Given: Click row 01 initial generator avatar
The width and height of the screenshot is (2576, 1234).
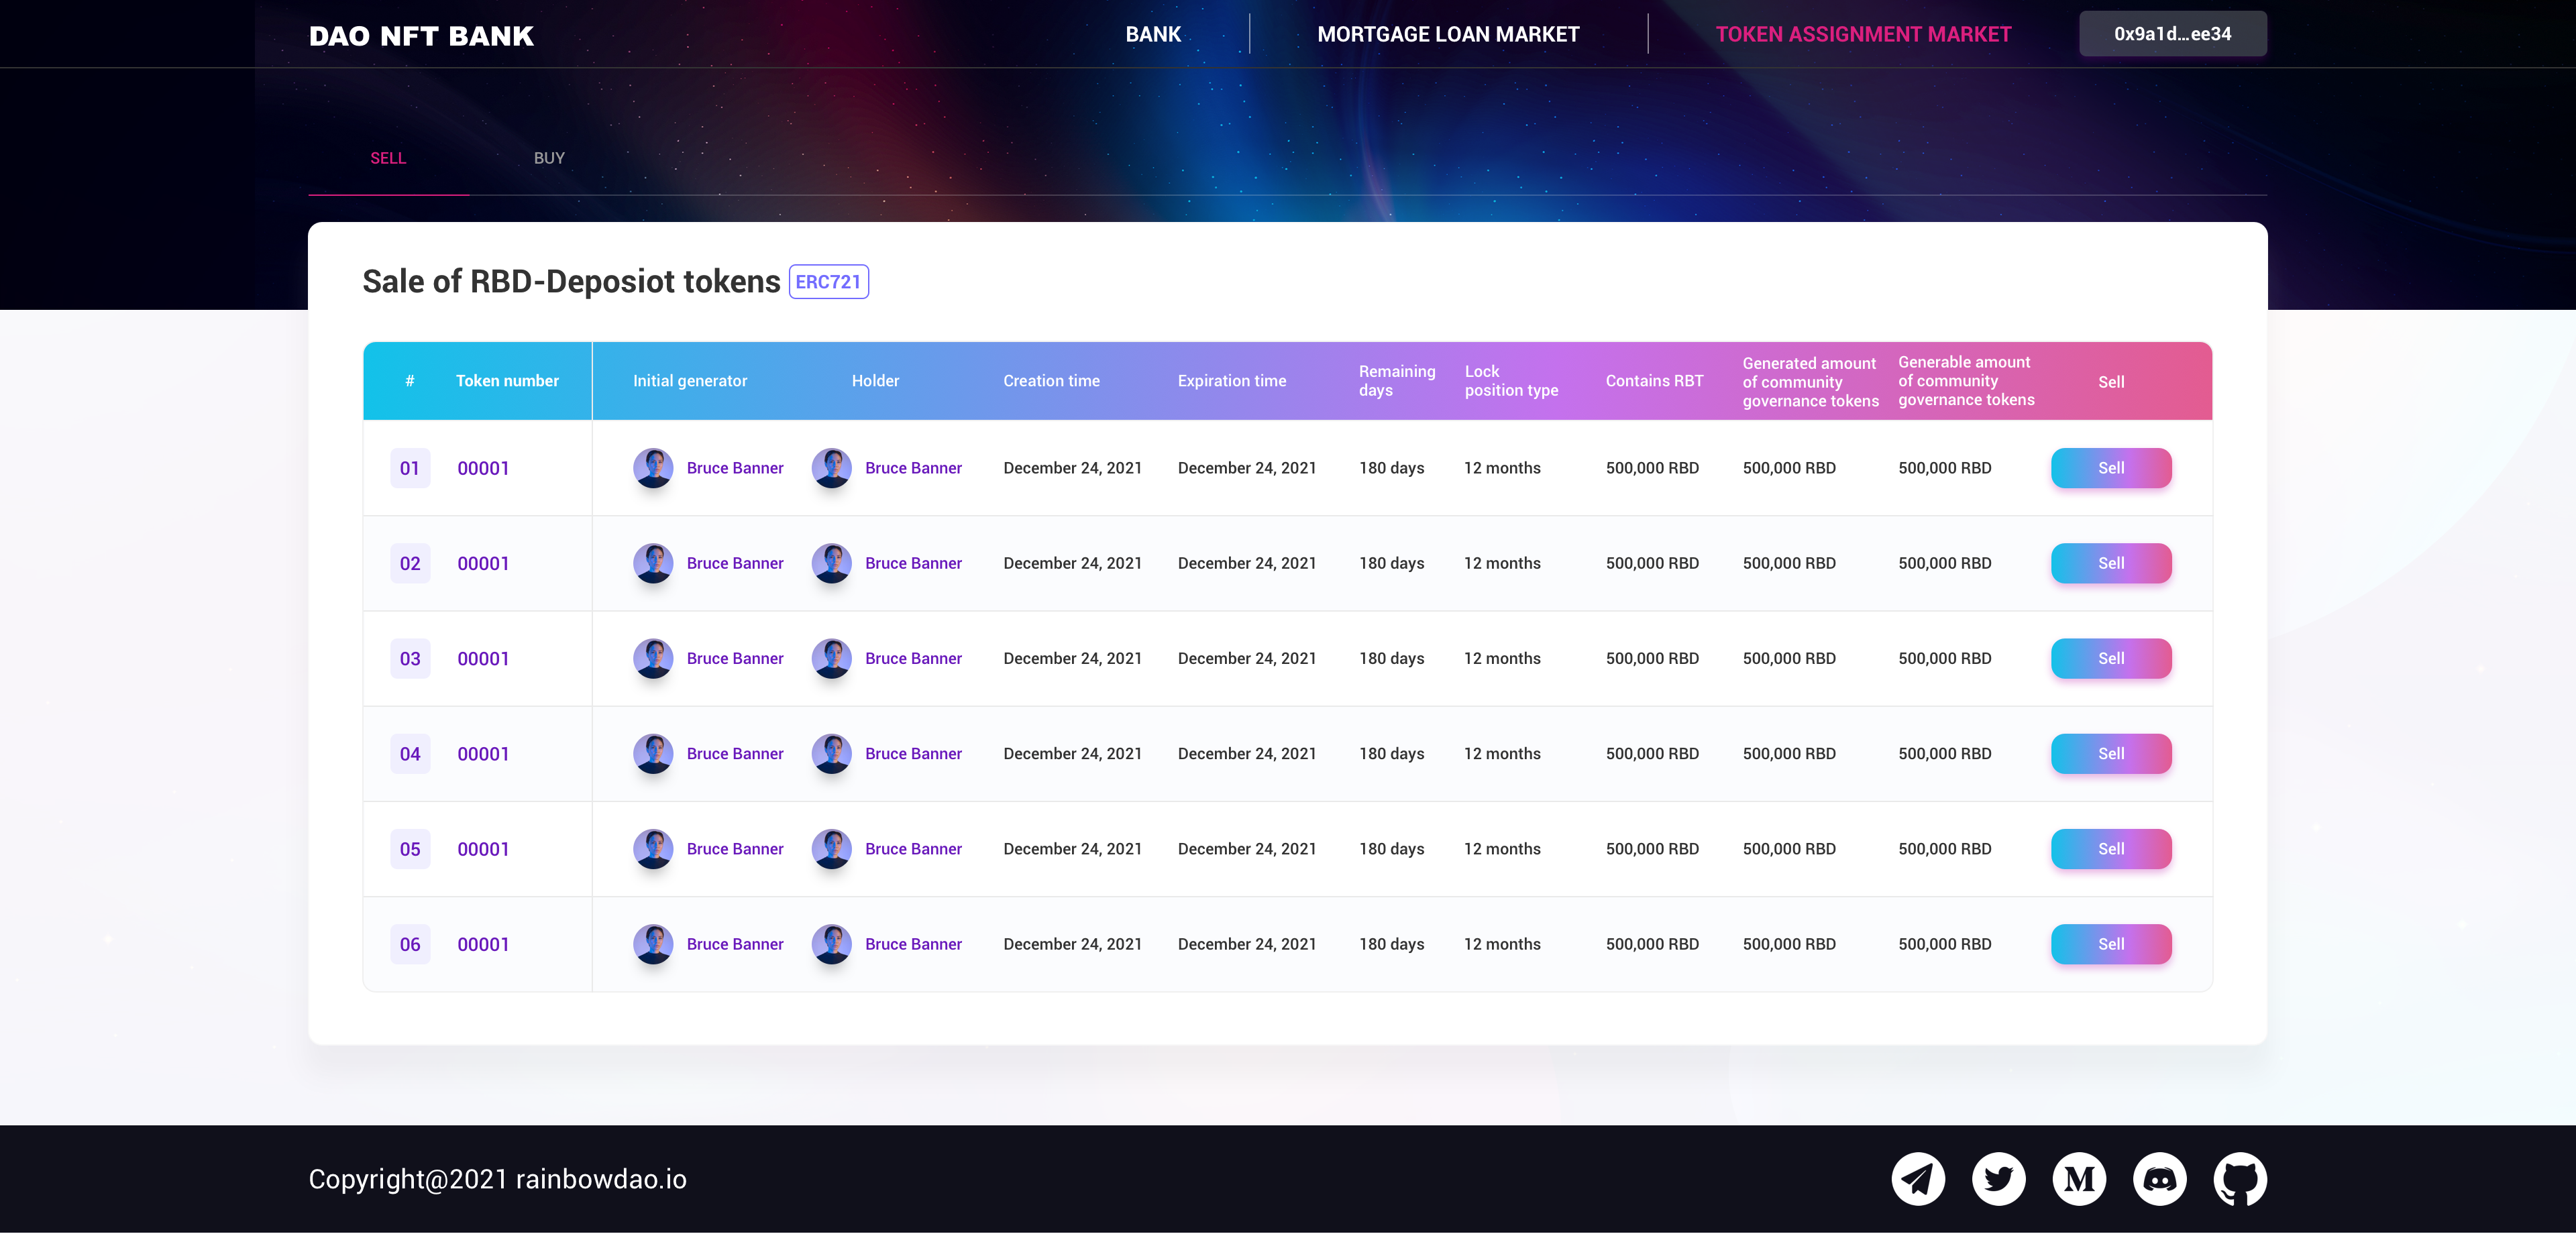Looking at the screenshot, I should (x=653, y=468).
